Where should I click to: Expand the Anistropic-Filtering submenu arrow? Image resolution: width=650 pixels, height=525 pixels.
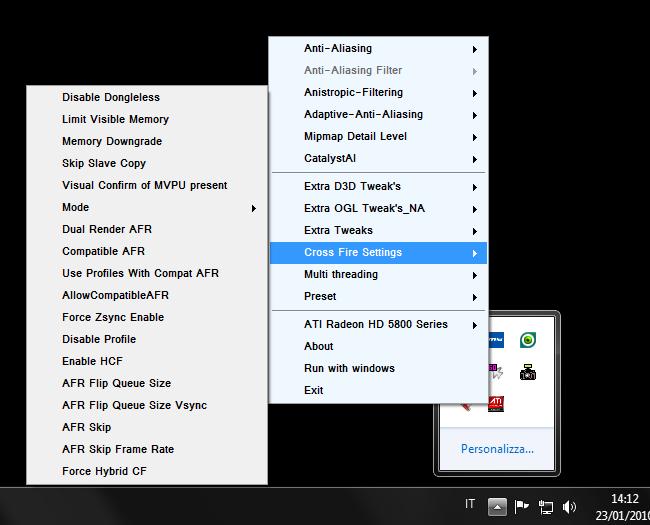click(475, 93)
